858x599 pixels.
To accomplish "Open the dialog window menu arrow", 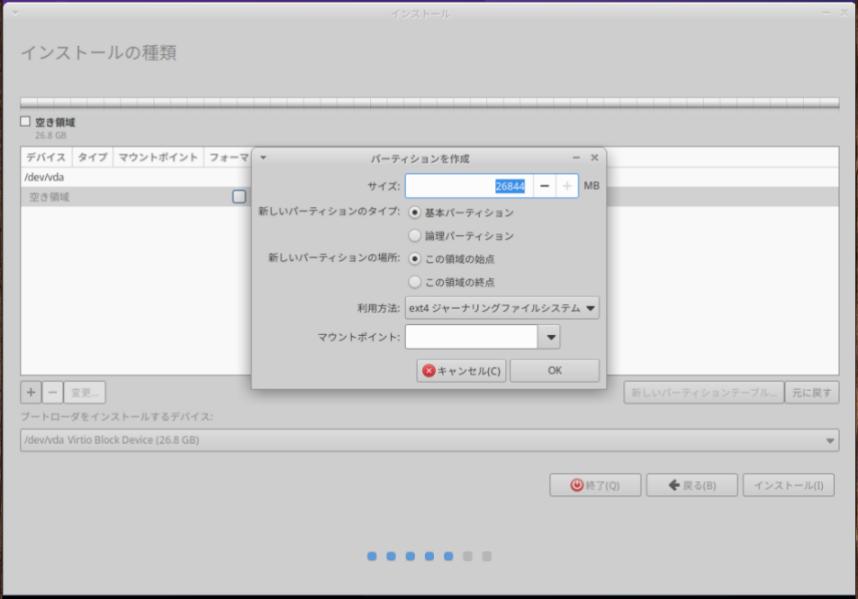I will click(263, 158).
